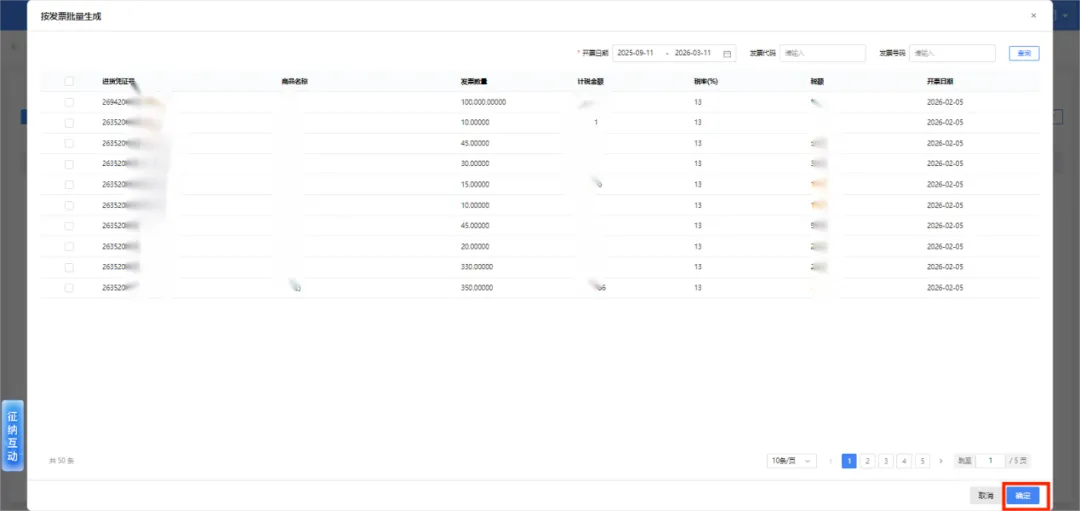Open start date 2025-09-11 picker
This screenshot has width=1080, height=511.
point(634,53)
